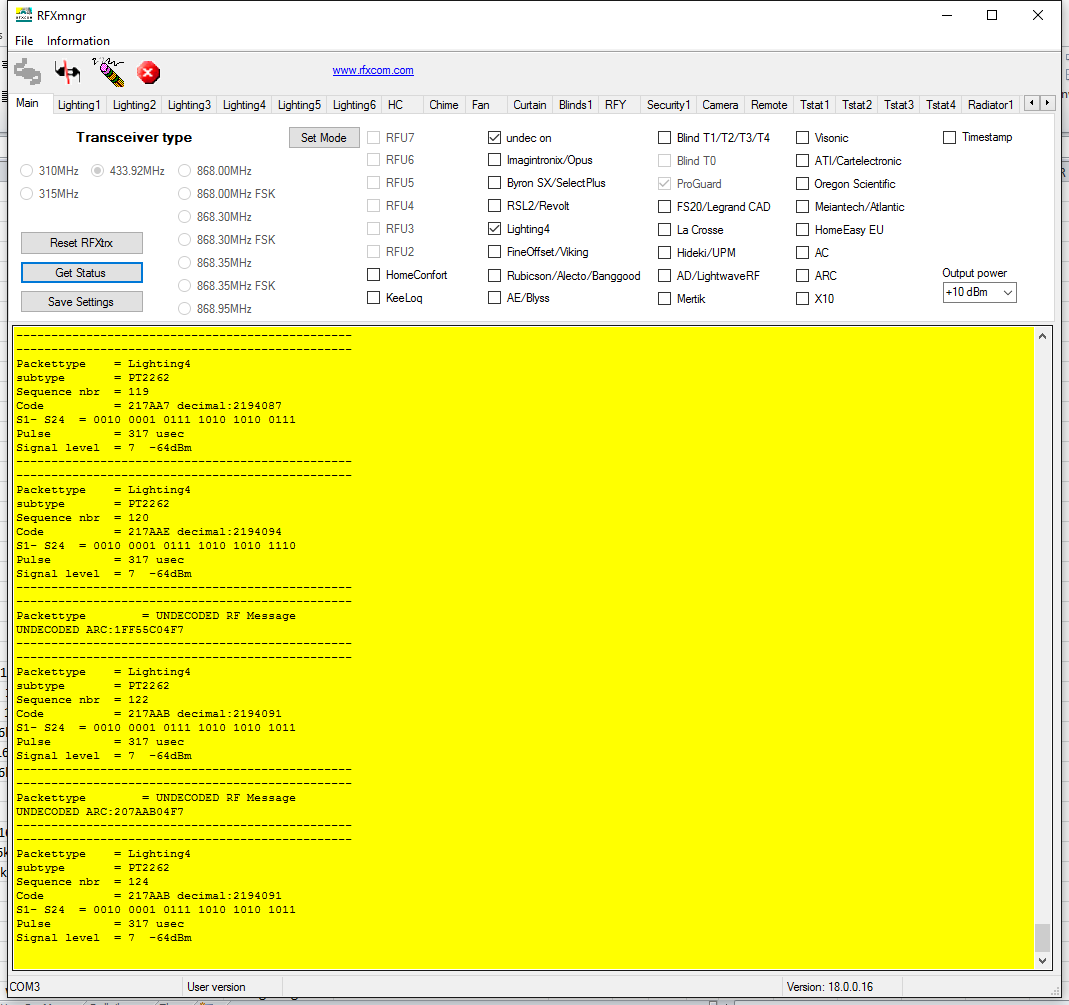Select the 315MHz radio button
The image size is (1069, 1005).
(x=27, y=194)
